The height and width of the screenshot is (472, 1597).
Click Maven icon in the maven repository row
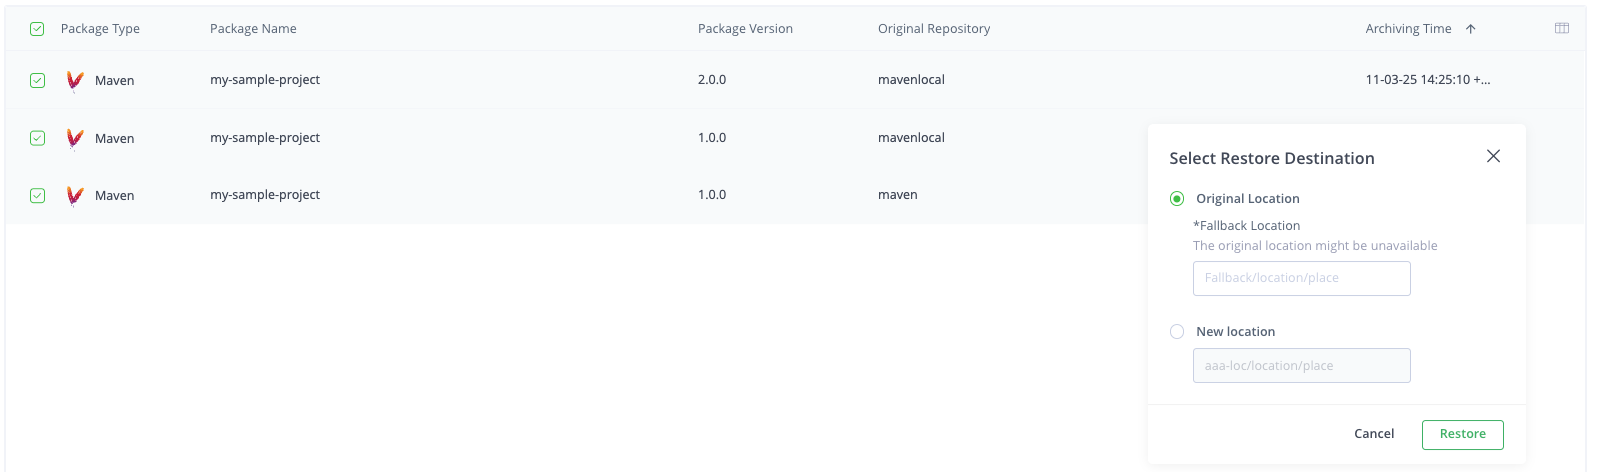[75, 196]
